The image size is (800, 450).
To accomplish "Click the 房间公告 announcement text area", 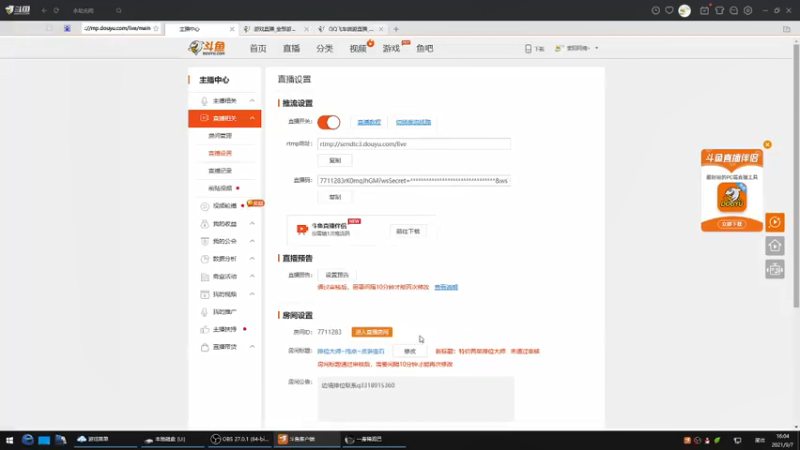I will coord(416,399).
